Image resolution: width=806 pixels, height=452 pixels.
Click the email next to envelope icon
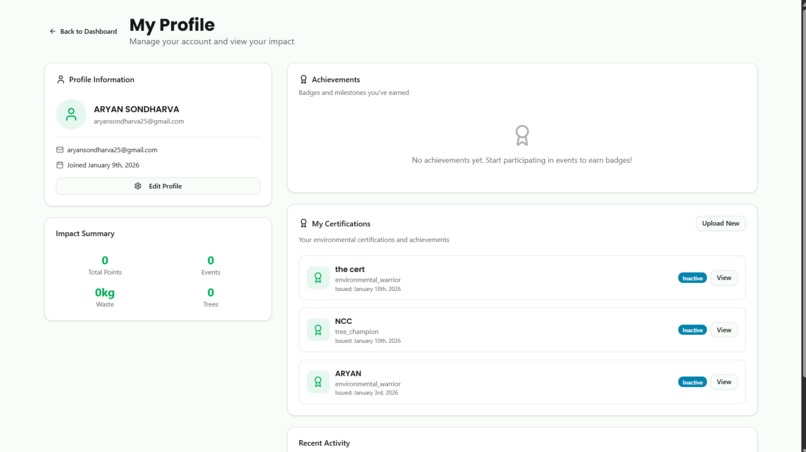click(112, 150)
